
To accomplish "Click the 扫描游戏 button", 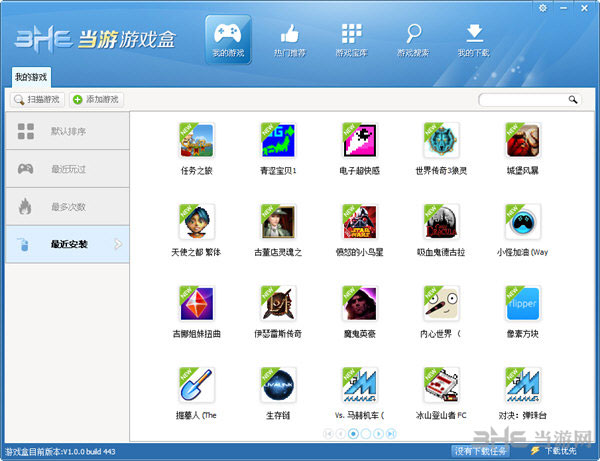I will click(37, 100).
